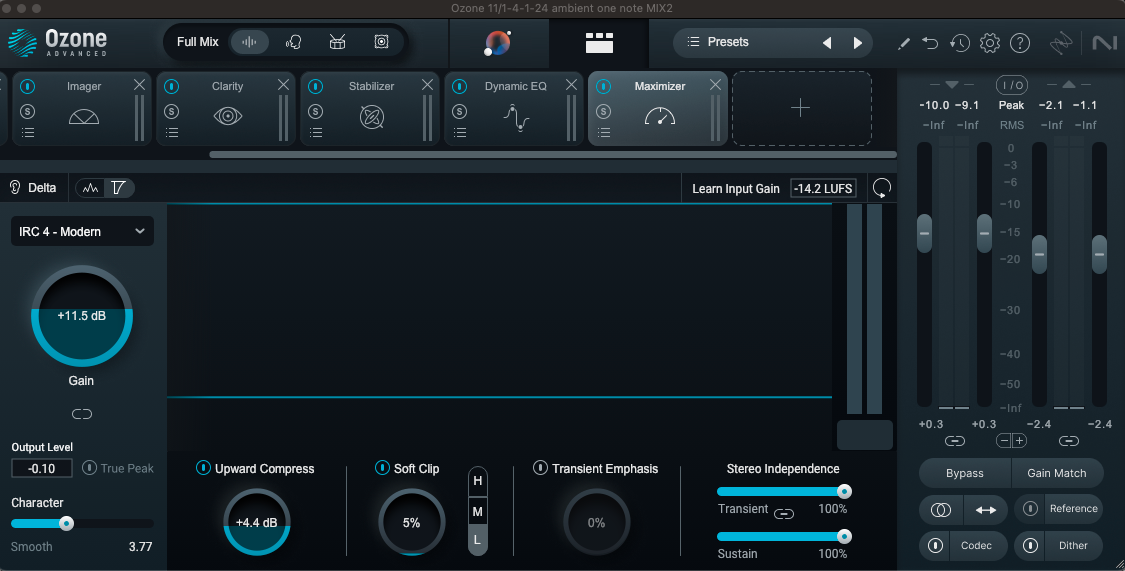Click the help question mark icon

(x=1020, y=43)
